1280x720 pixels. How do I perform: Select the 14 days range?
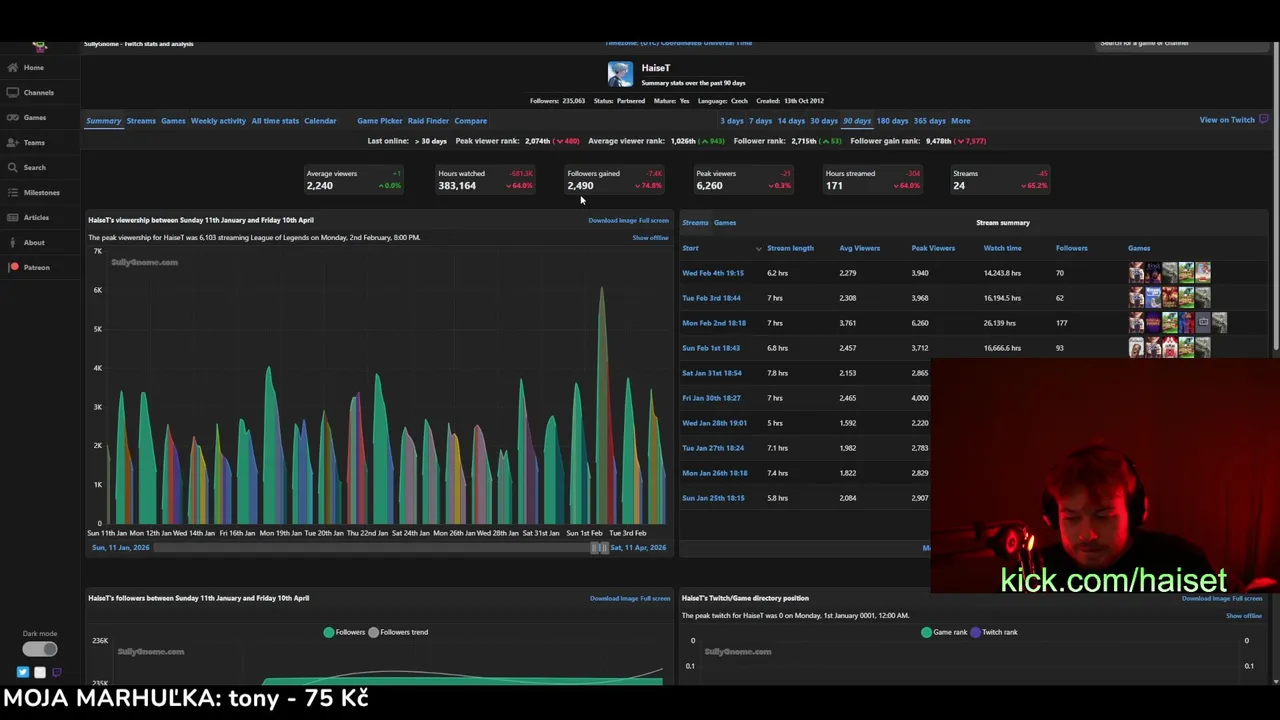click(x=791, y=121)
